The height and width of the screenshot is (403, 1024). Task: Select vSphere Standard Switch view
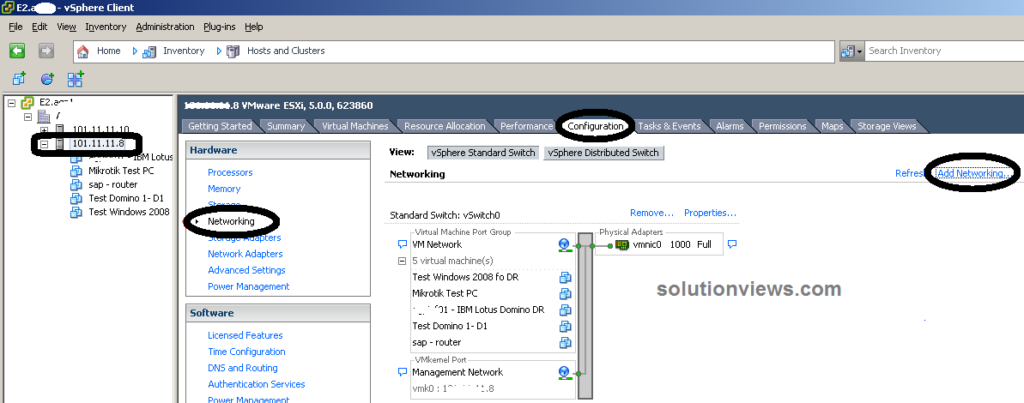coord(483,153)
